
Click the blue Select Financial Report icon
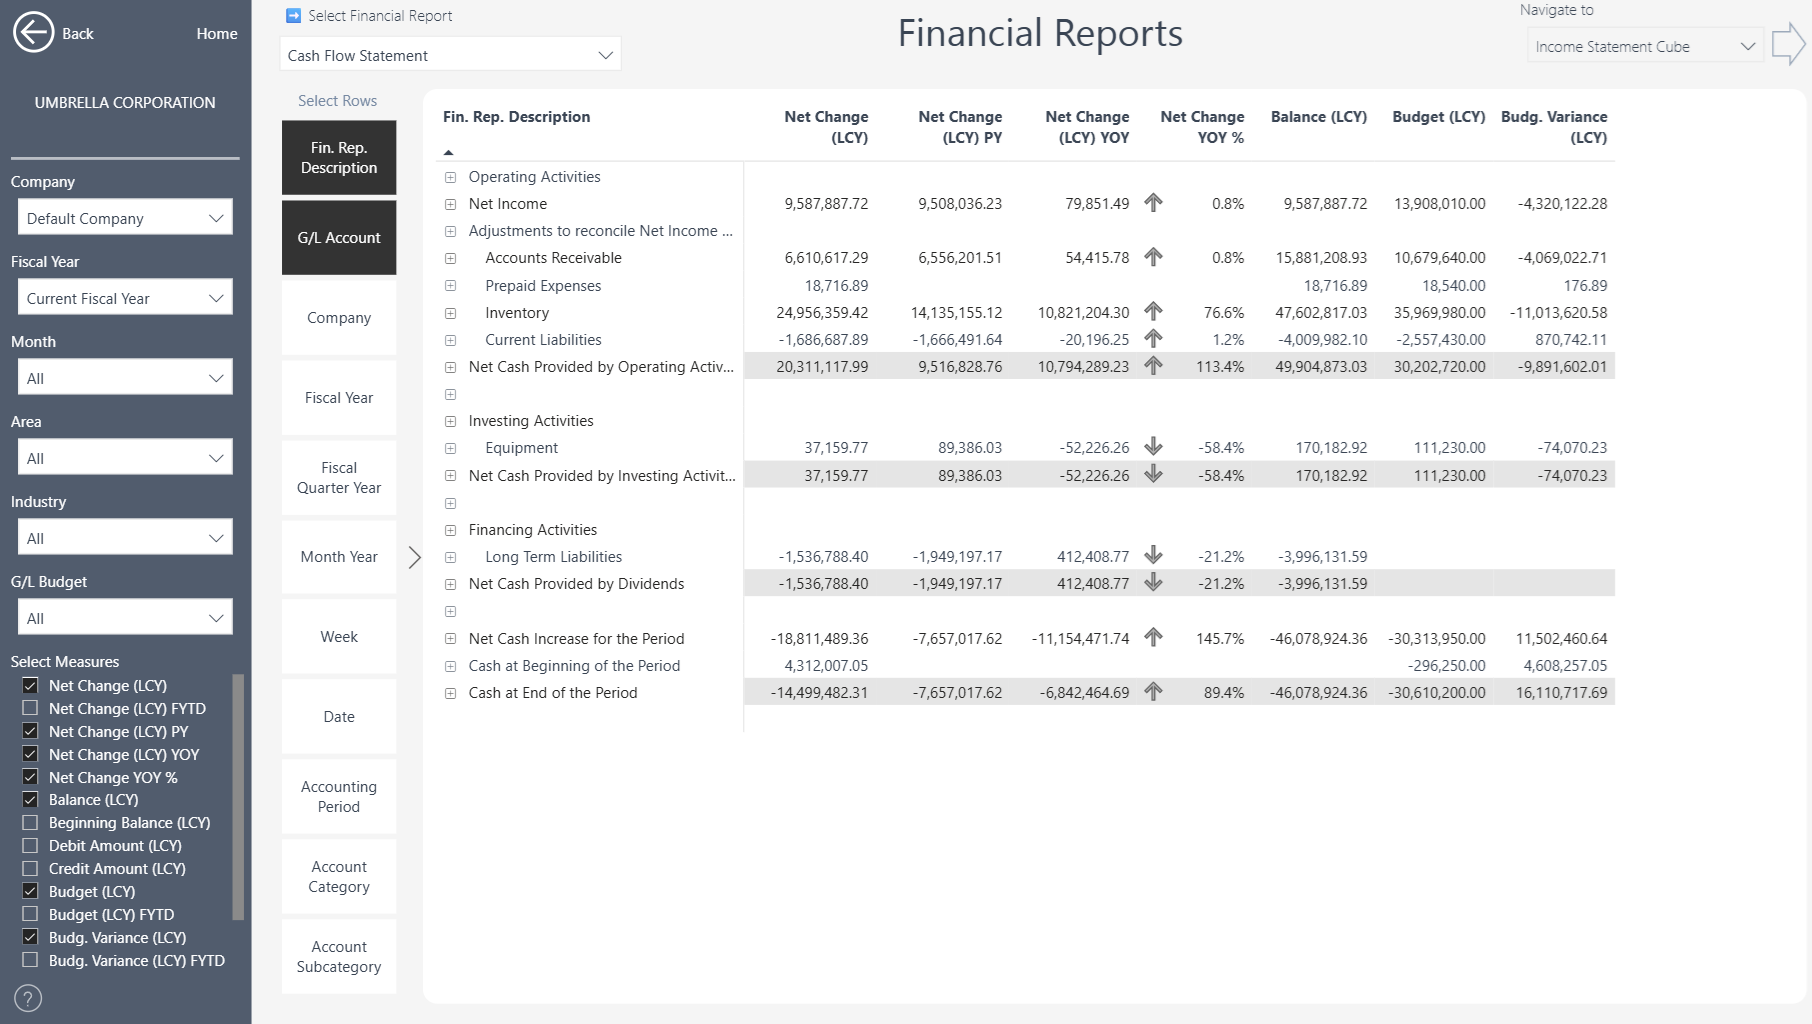293,16
